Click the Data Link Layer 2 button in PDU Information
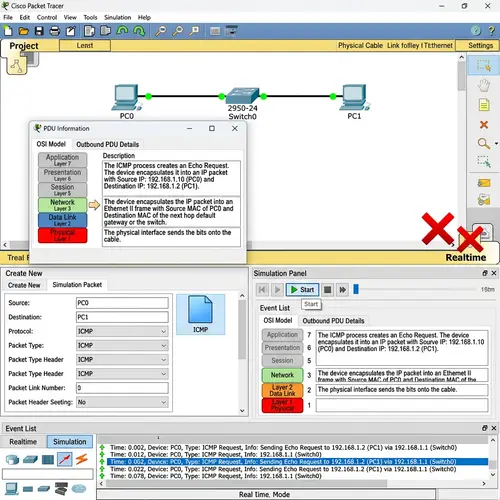The height and width of the screenshot is (500, 500). coord(62,220)
